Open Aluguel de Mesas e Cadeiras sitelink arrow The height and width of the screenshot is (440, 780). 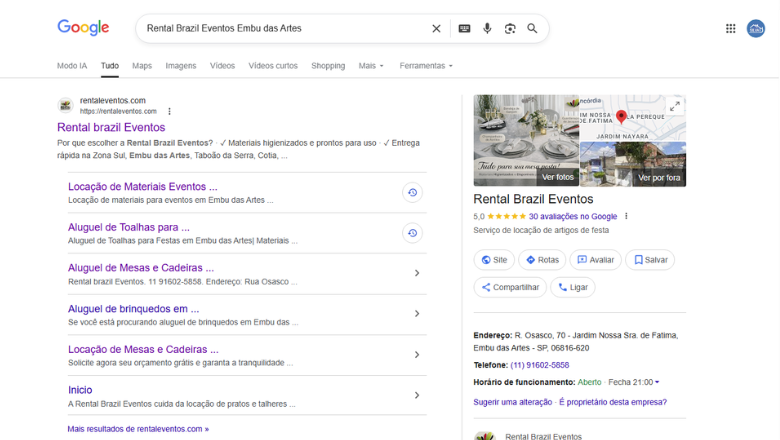coord(416,273)
